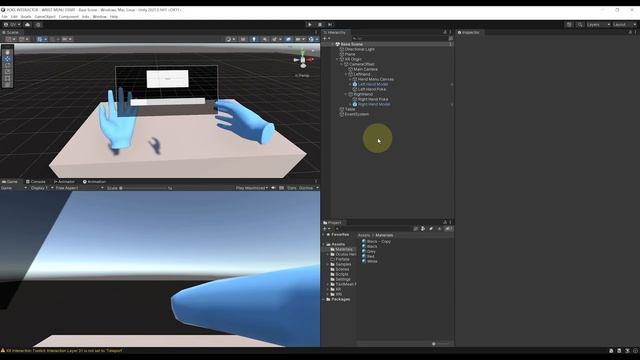Open the Scene draw mode dropdown
The image size is (640, 360).
(x=230, y=39)
